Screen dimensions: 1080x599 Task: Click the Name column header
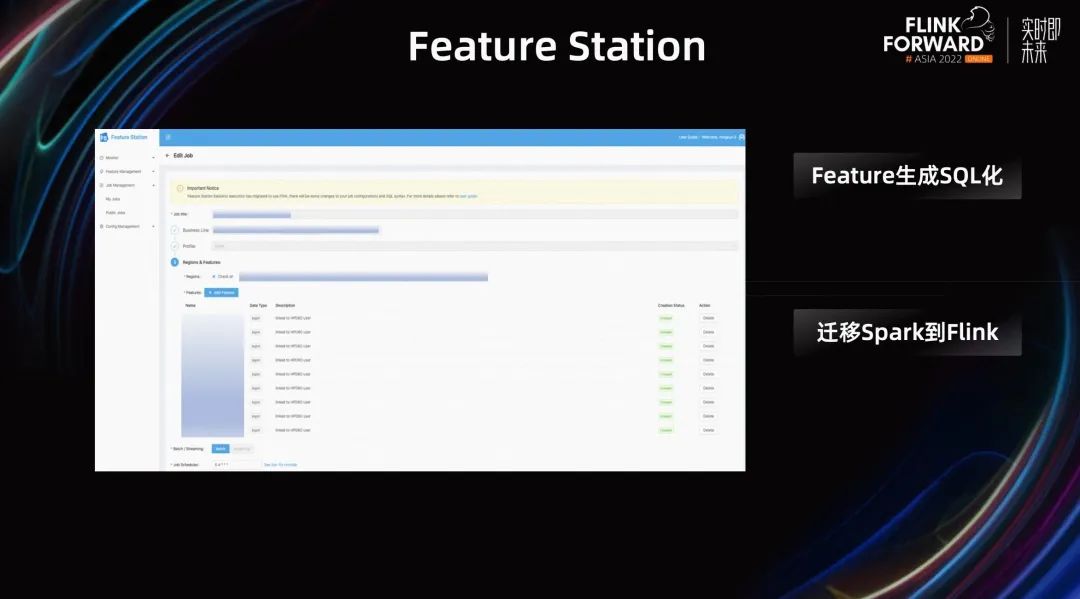tap(191, 306)
